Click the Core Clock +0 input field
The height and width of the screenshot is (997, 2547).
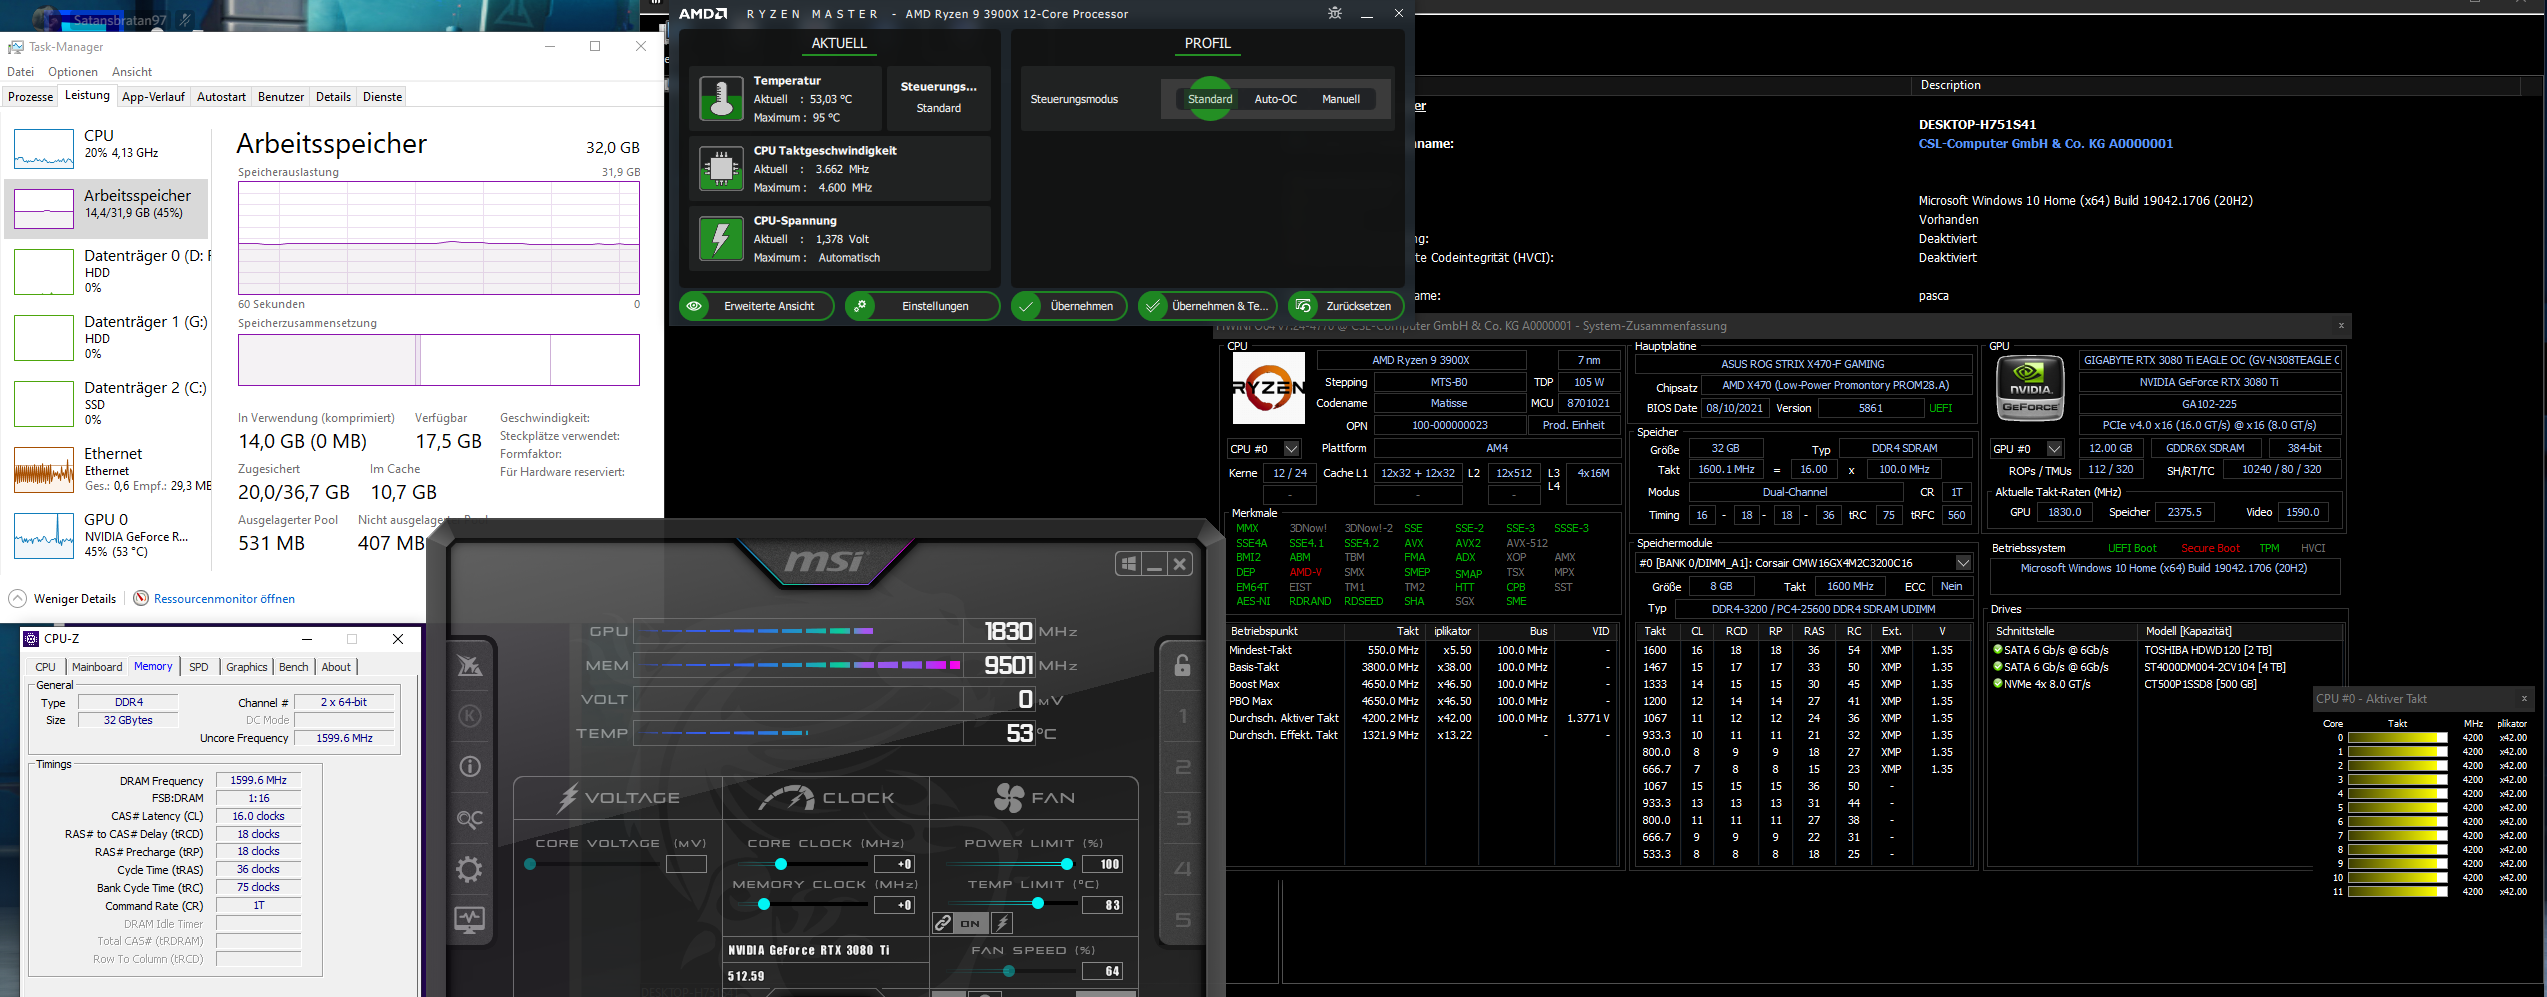pos(894,864)
